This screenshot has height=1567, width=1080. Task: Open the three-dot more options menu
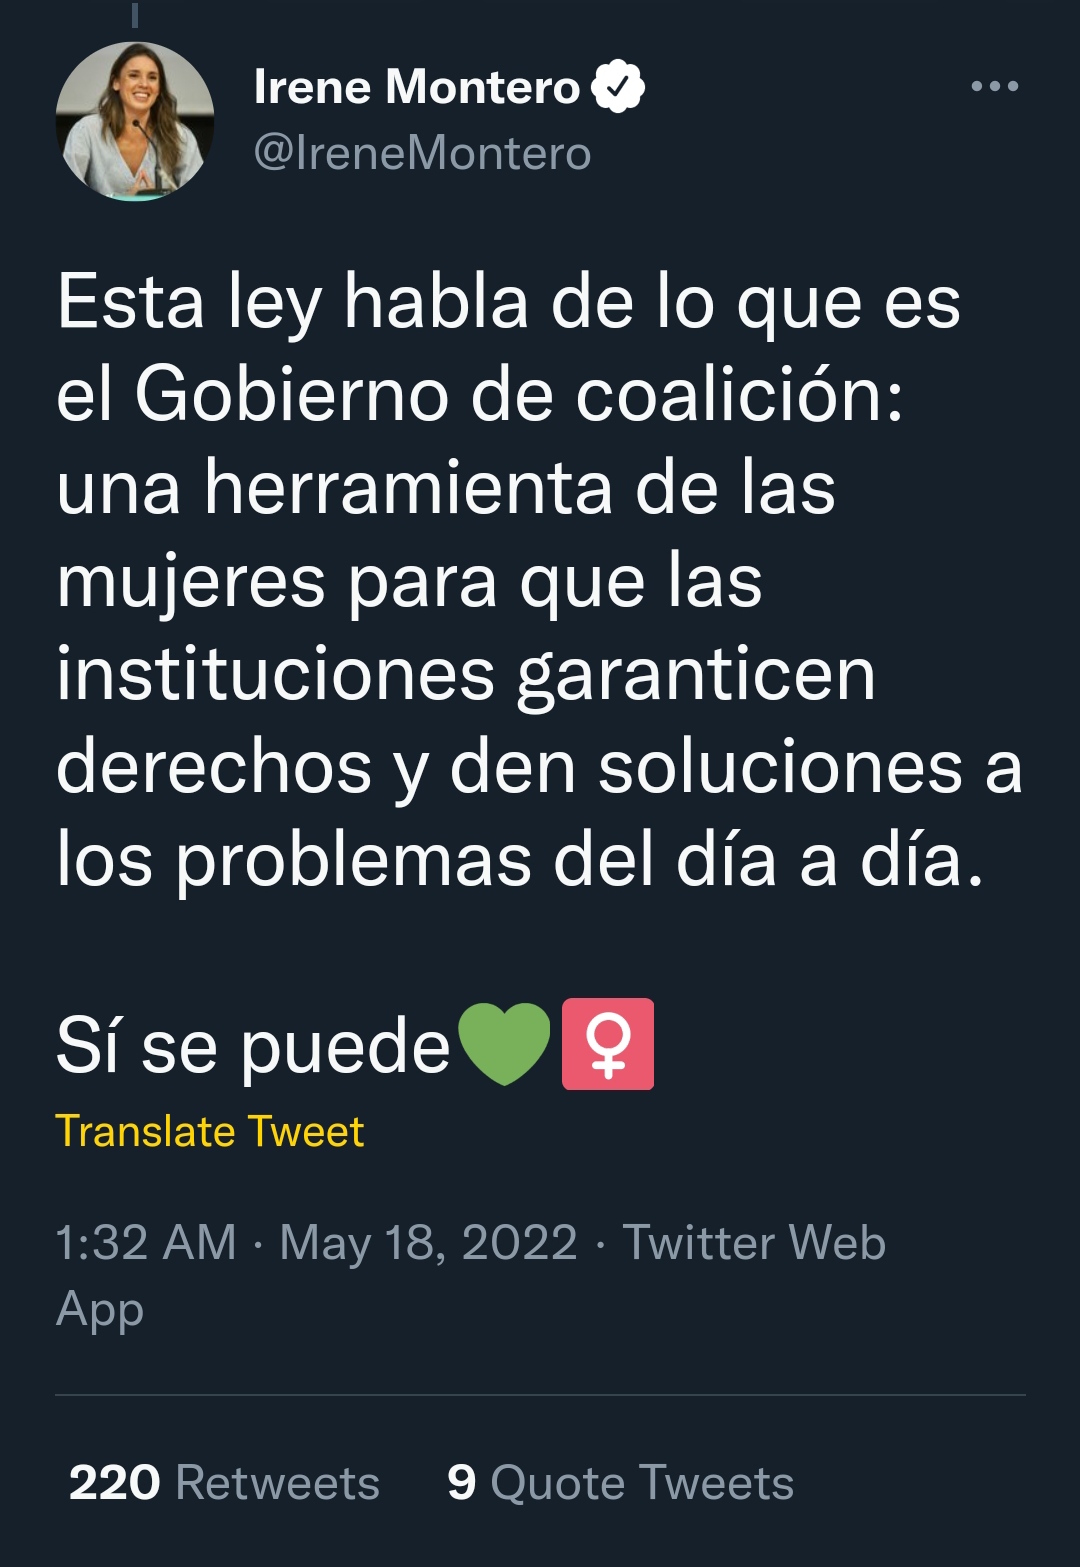click(995, 86)
